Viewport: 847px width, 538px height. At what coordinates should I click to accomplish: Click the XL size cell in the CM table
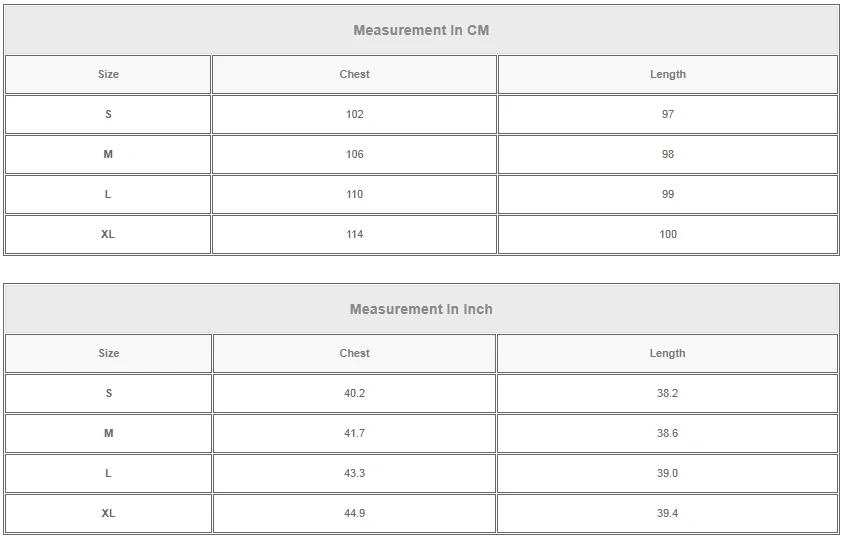(108, 234)
